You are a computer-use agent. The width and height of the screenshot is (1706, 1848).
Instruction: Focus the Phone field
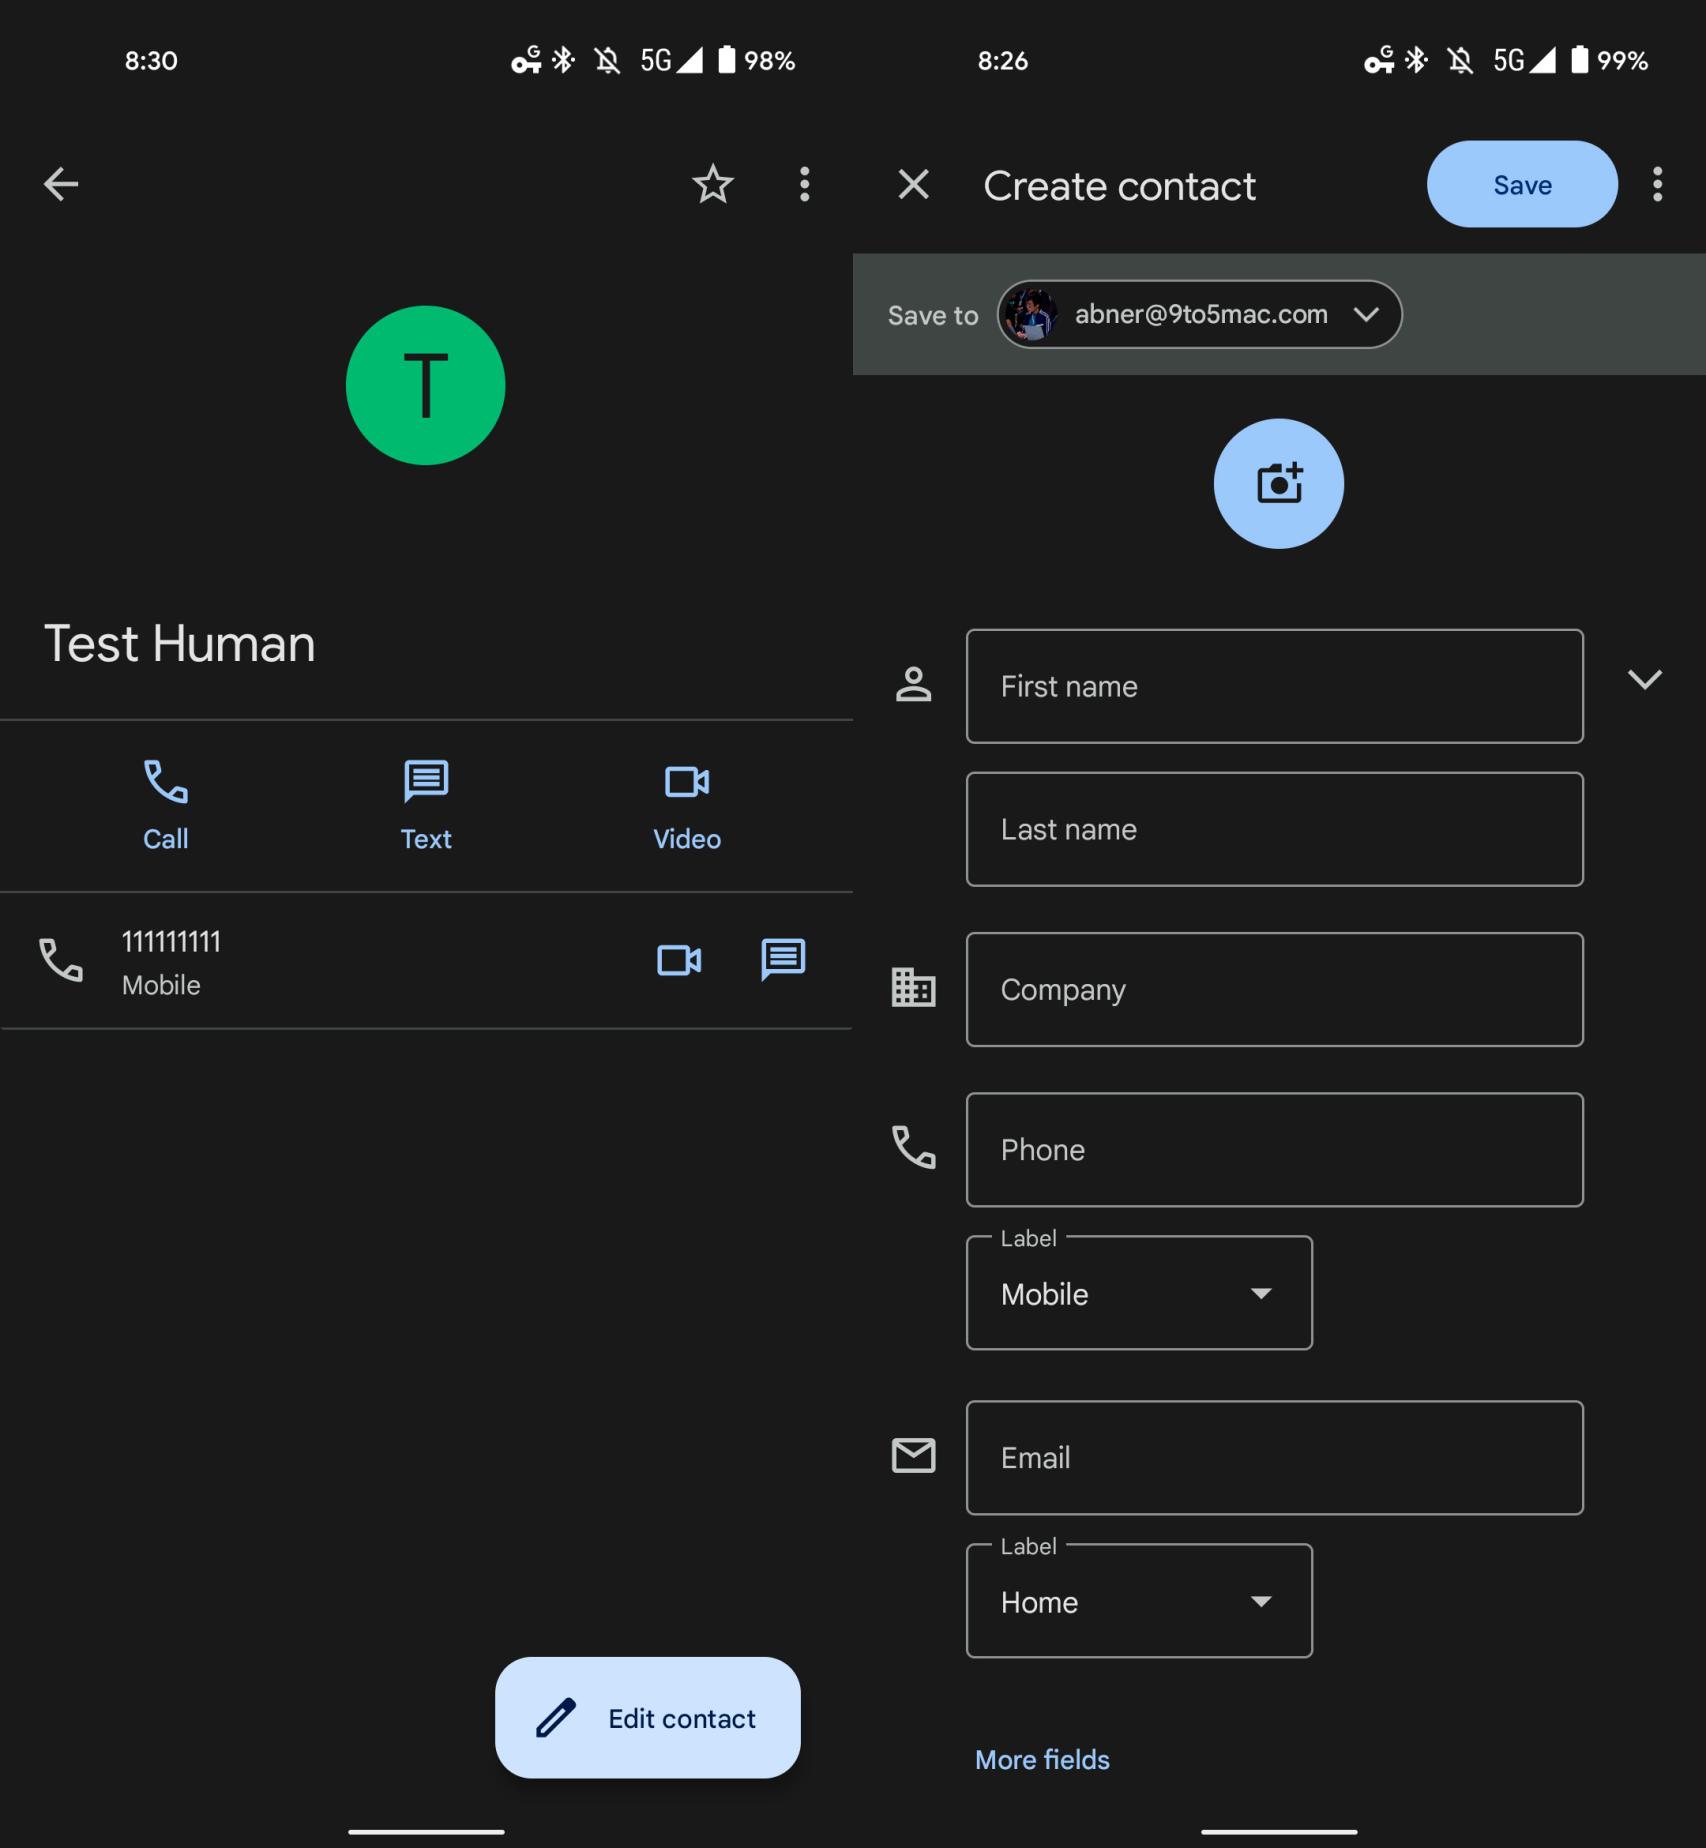click(1275, 1149)
